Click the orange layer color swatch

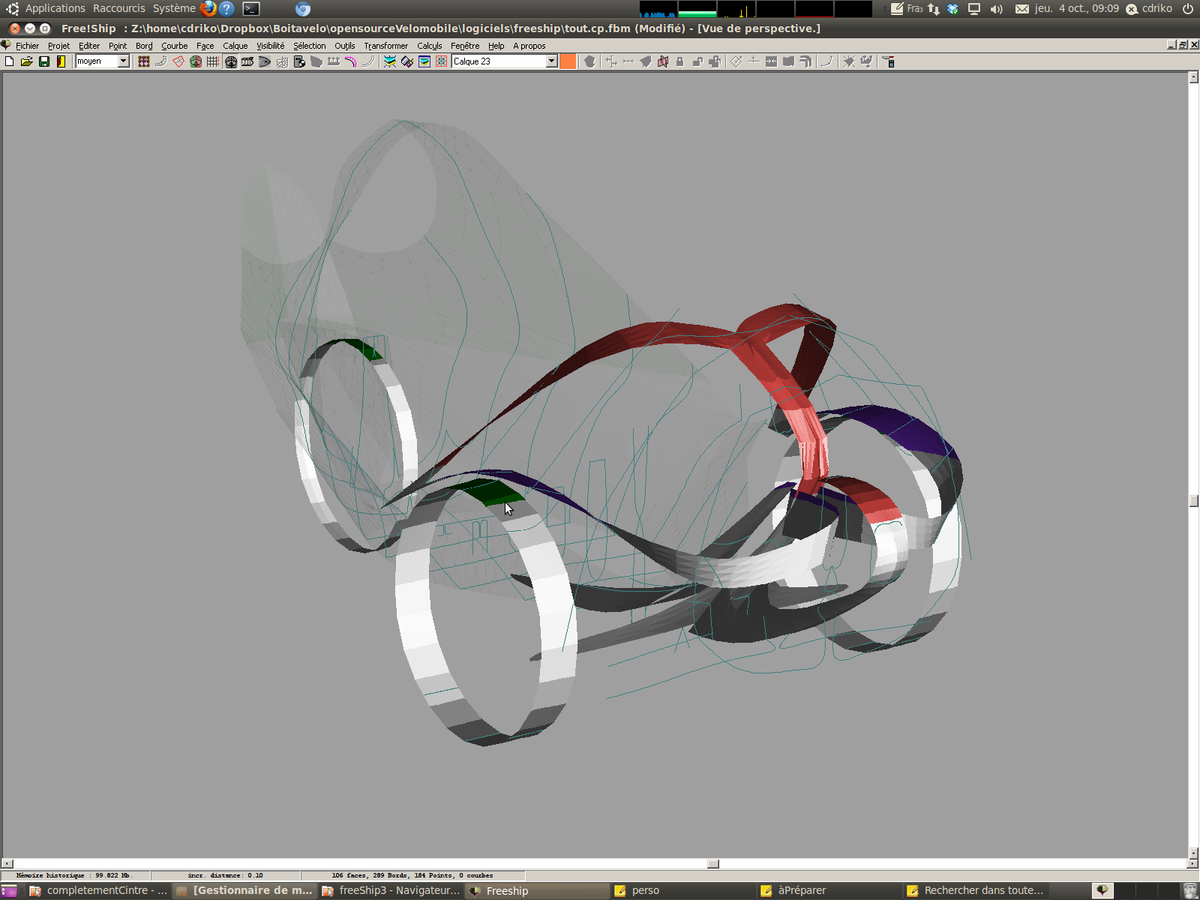(568, 62)
